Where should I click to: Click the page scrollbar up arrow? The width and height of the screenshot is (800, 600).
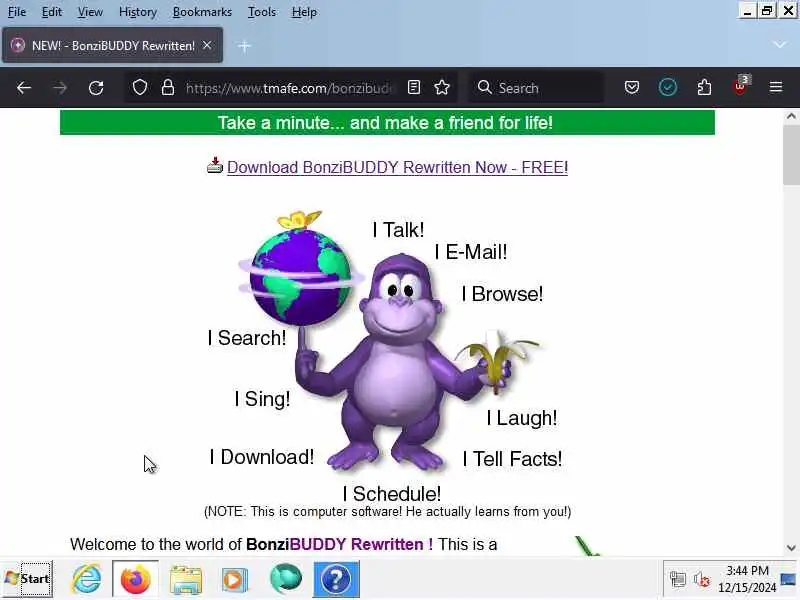(791, 116)
